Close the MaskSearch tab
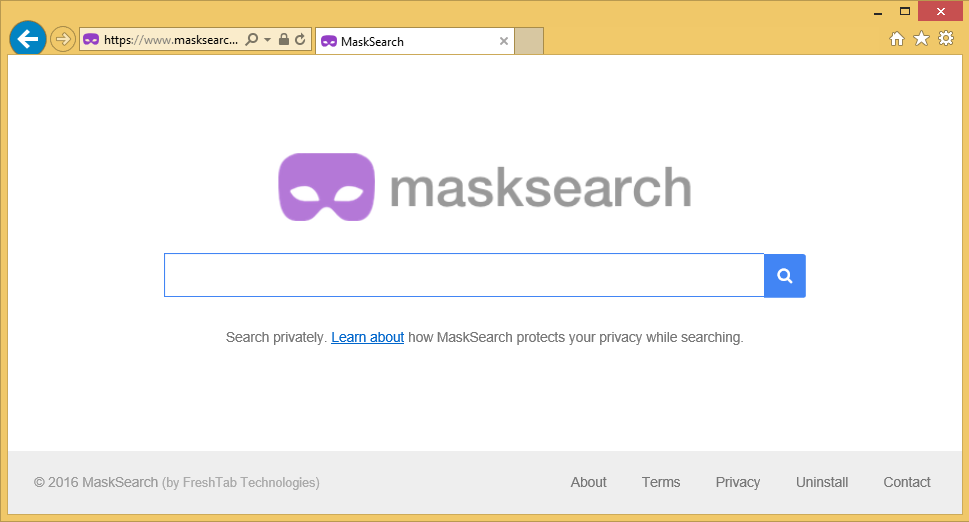 504,41
